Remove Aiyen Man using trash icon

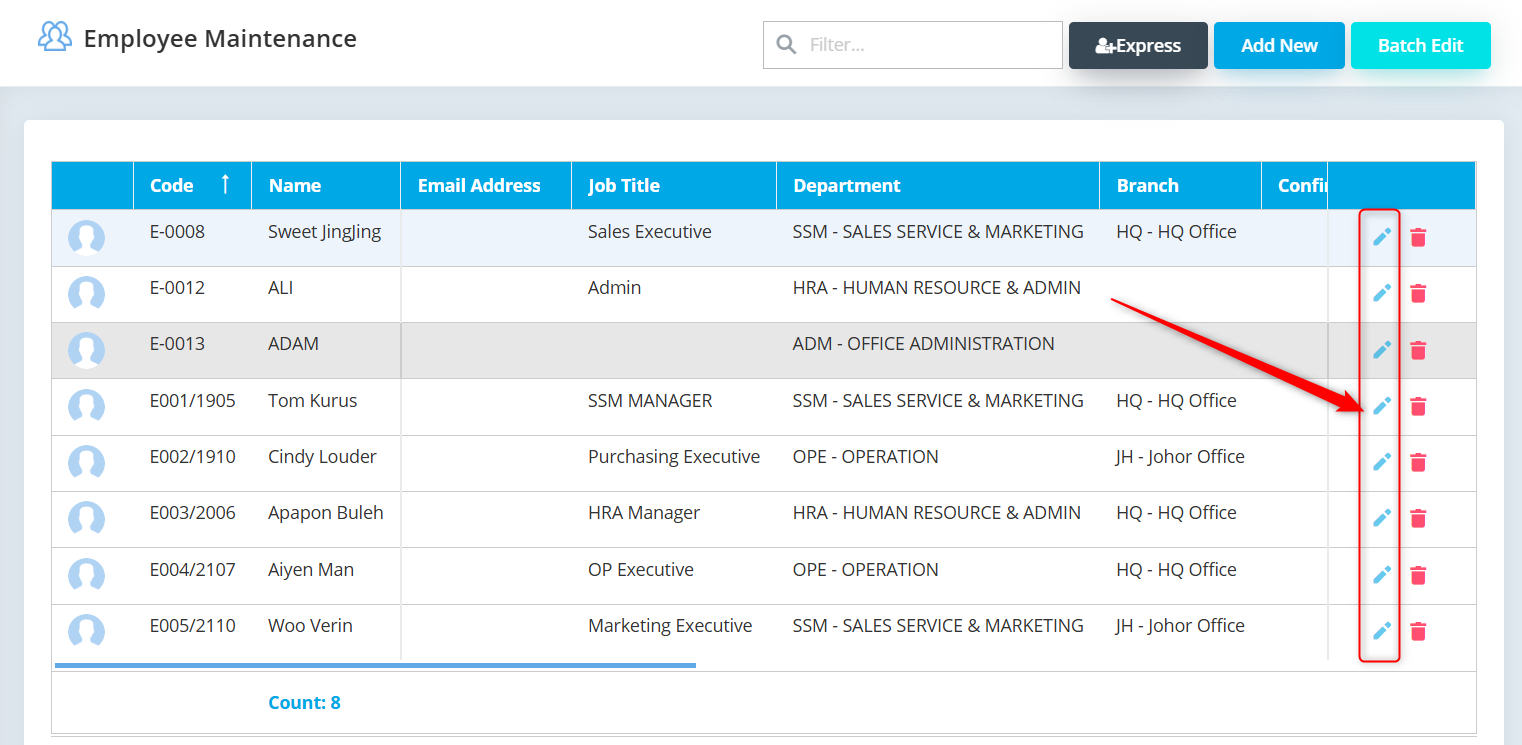1418,575
